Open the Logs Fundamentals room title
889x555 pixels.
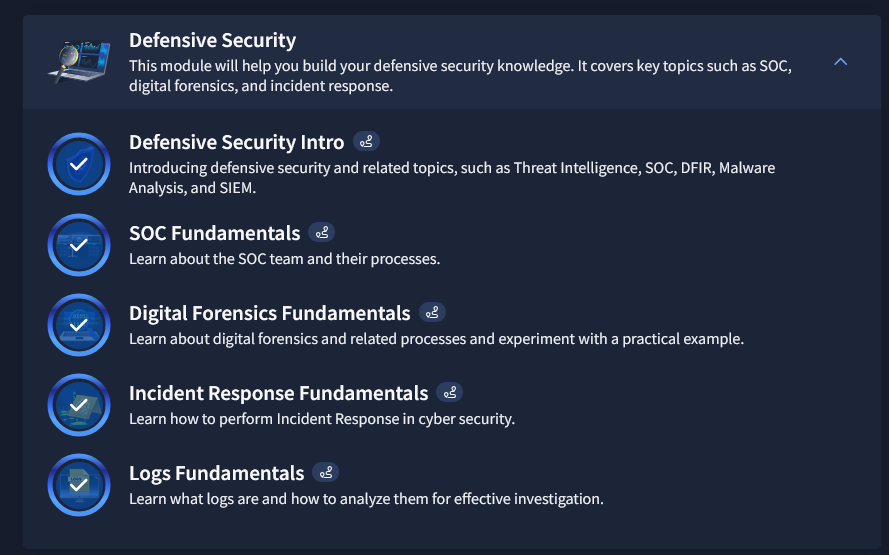[216, 473]
